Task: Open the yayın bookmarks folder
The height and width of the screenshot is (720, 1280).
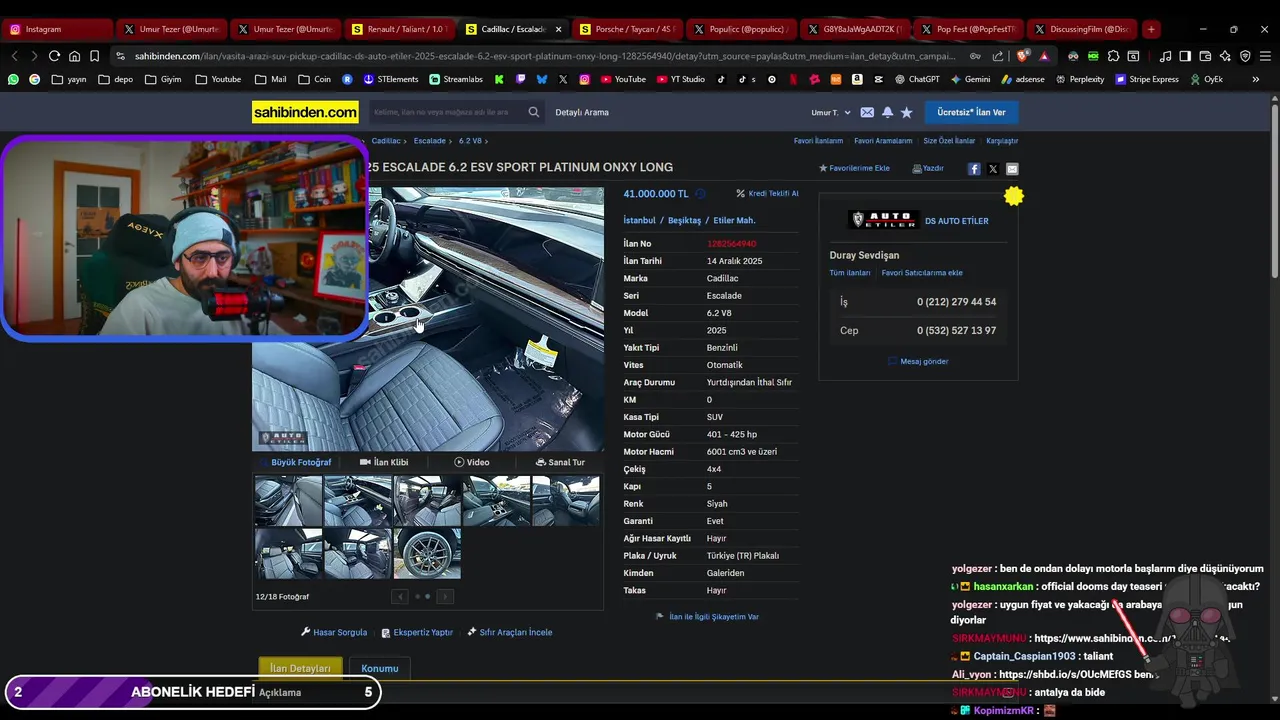Action: 68,79
